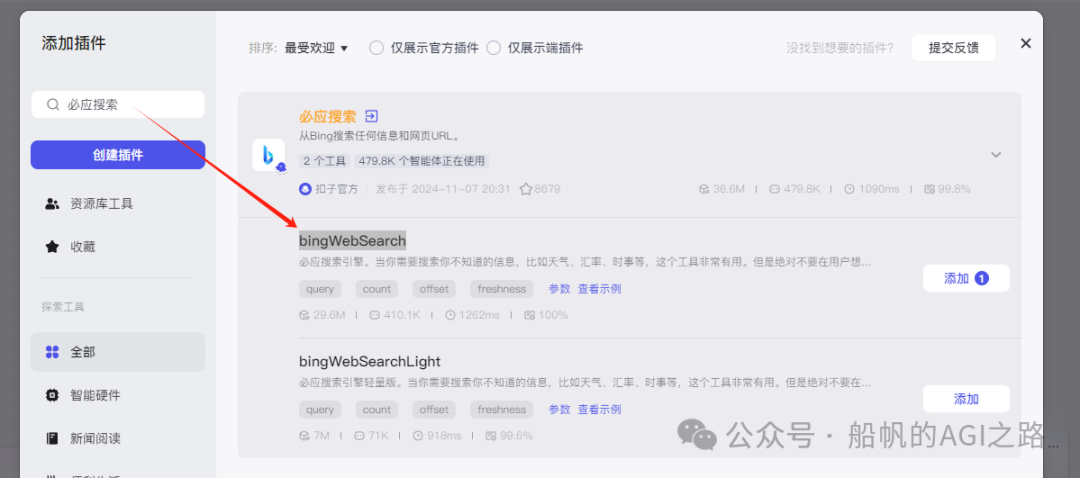The height and width of the screenshot is (478, 1080).
Task: Click the bingWebSearch 410.1K bots icon
Action: (375, 315)
